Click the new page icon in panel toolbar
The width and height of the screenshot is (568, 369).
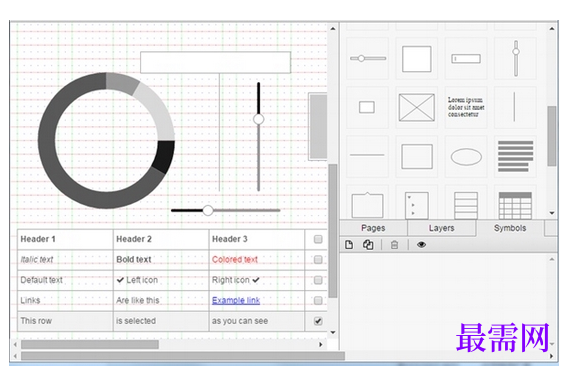coord(349,245)
